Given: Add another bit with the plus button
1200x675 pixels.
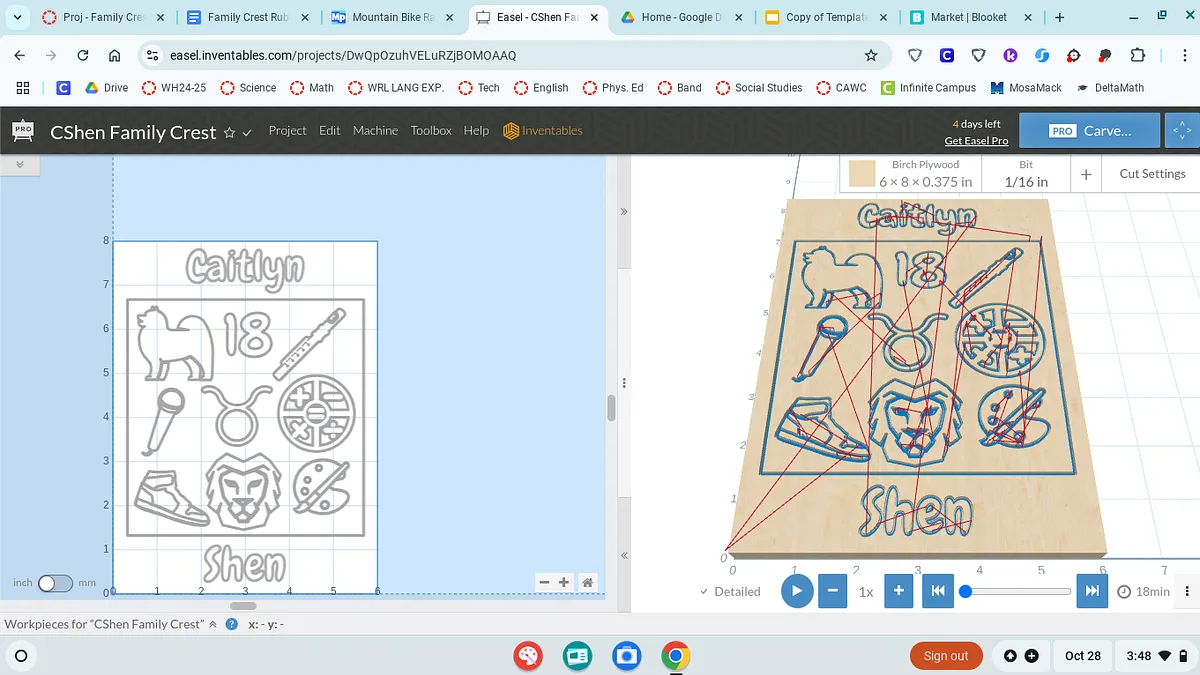Looking at the screenshot, I should point(1086,174).
